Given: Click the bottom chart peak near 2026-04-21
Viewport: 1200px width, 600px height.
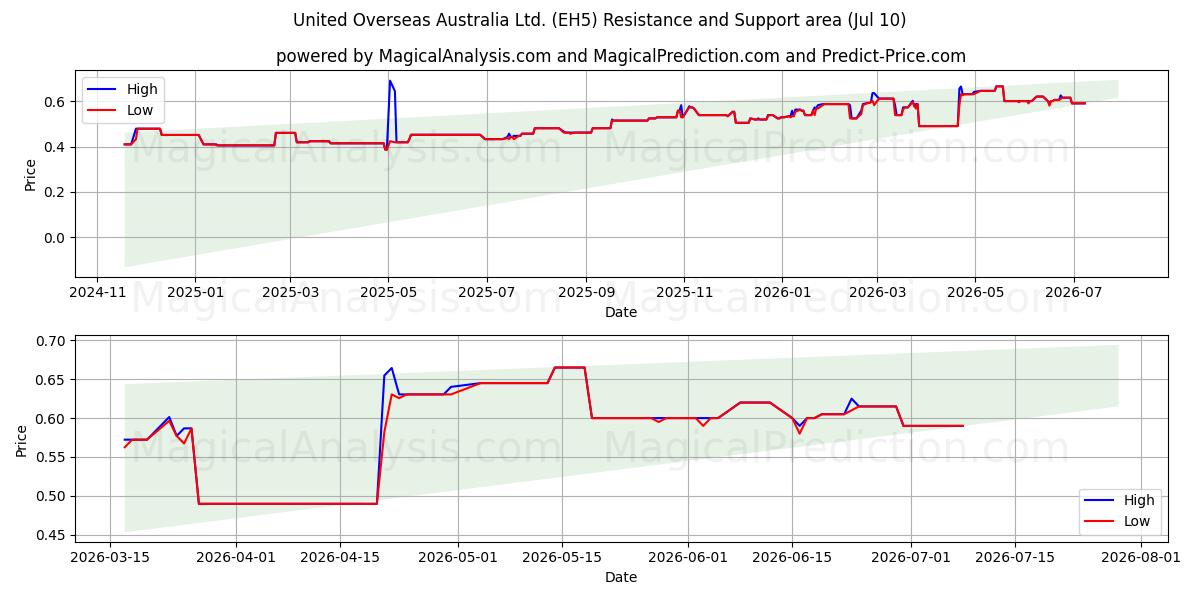Looking at the screenshot, I should click(x=391, y=368).
